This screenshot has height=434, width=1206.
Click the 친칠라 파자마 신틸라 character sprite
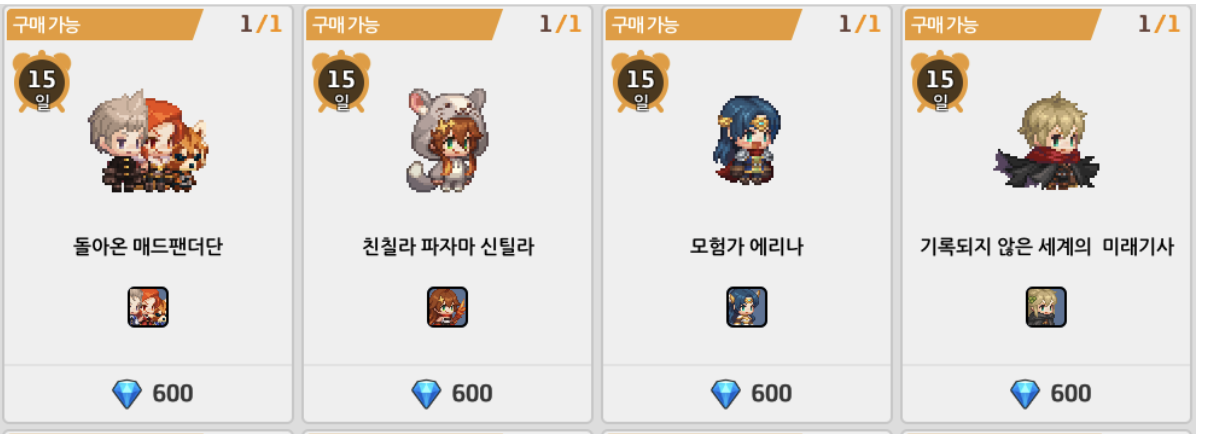click(x=447, y=139)
